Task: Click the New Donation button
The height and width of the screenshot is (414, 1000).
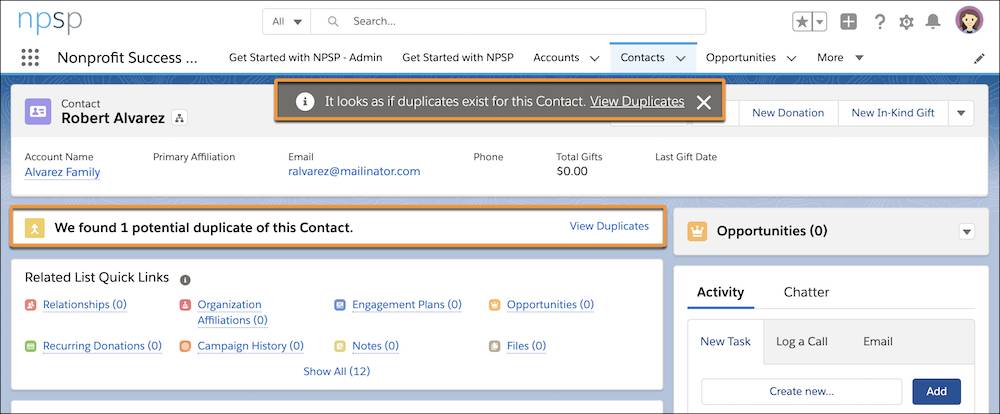Action: 788,113
